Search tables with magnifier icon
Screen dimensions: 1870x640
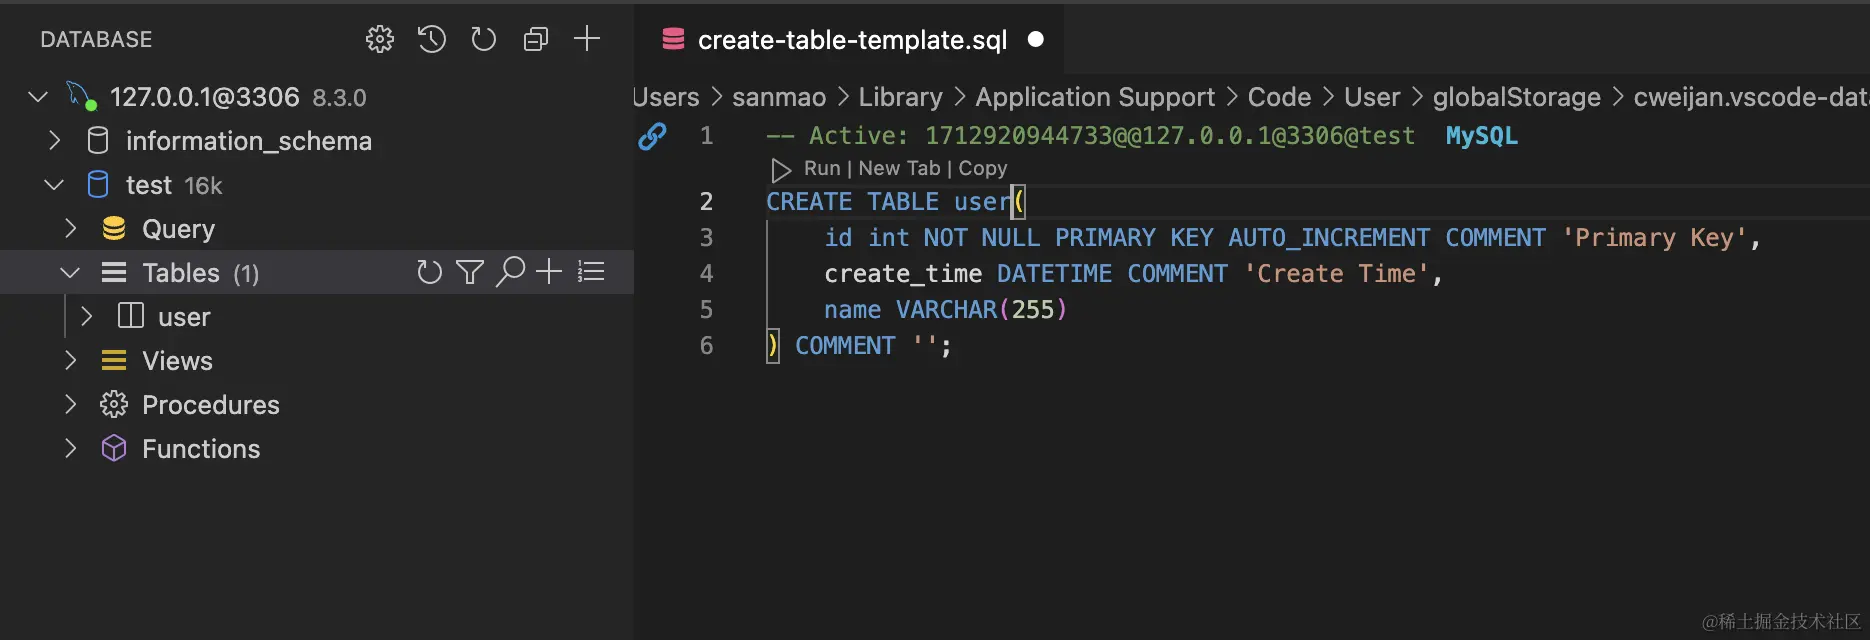[x=510, y=272]
